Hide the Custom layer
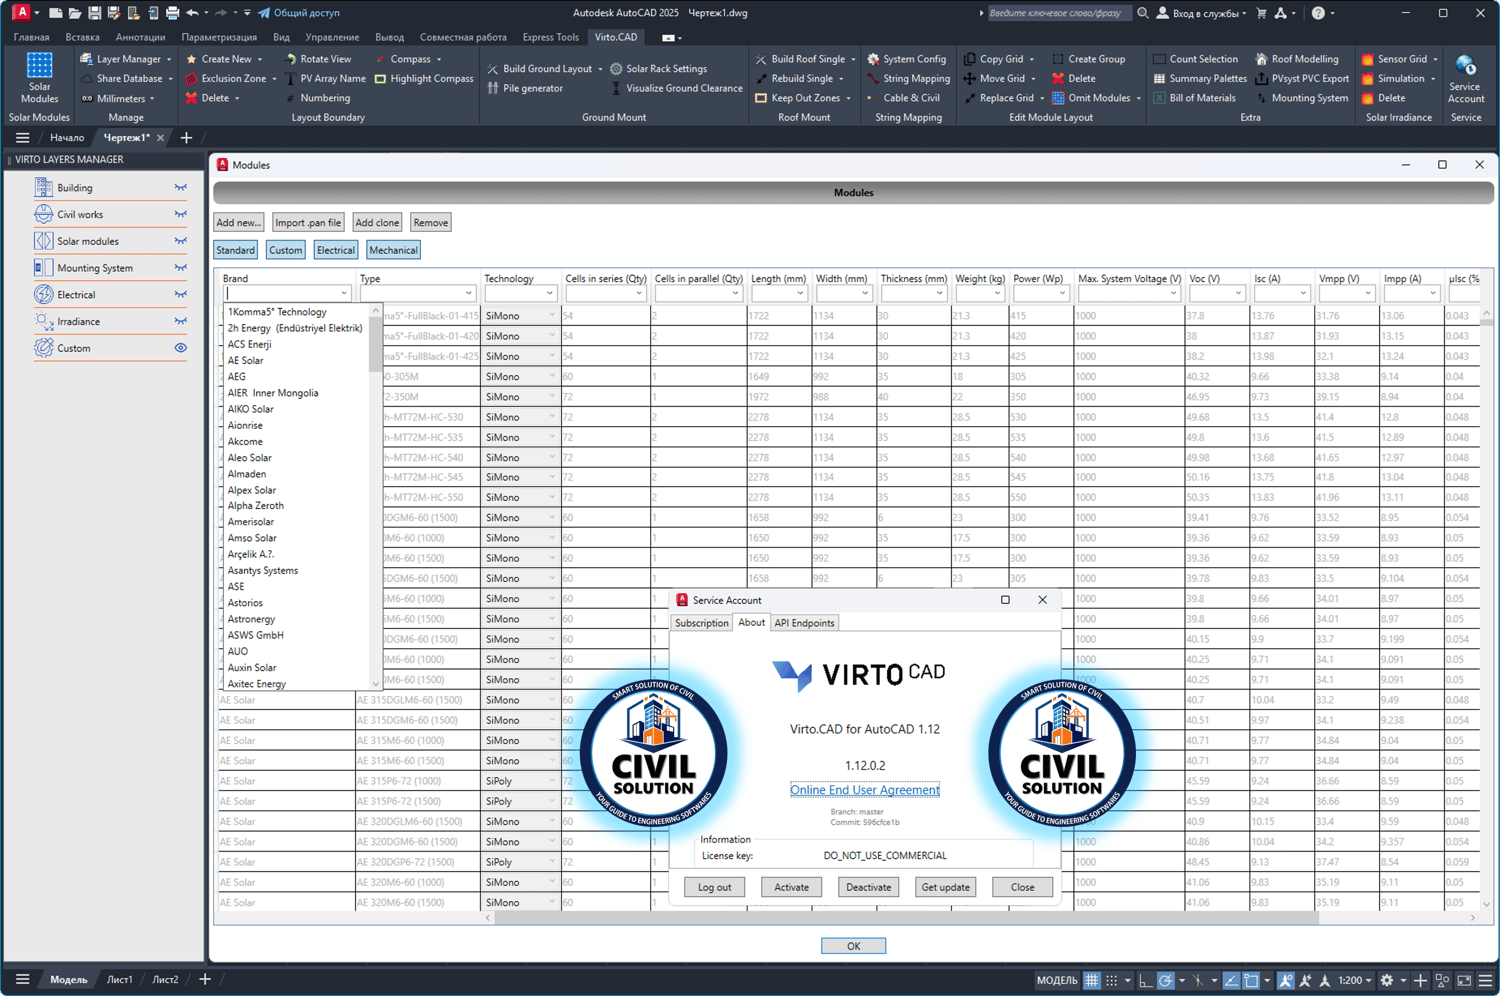Image resolution: width=1500 pixels, height=996 pixels. [181, 348]
